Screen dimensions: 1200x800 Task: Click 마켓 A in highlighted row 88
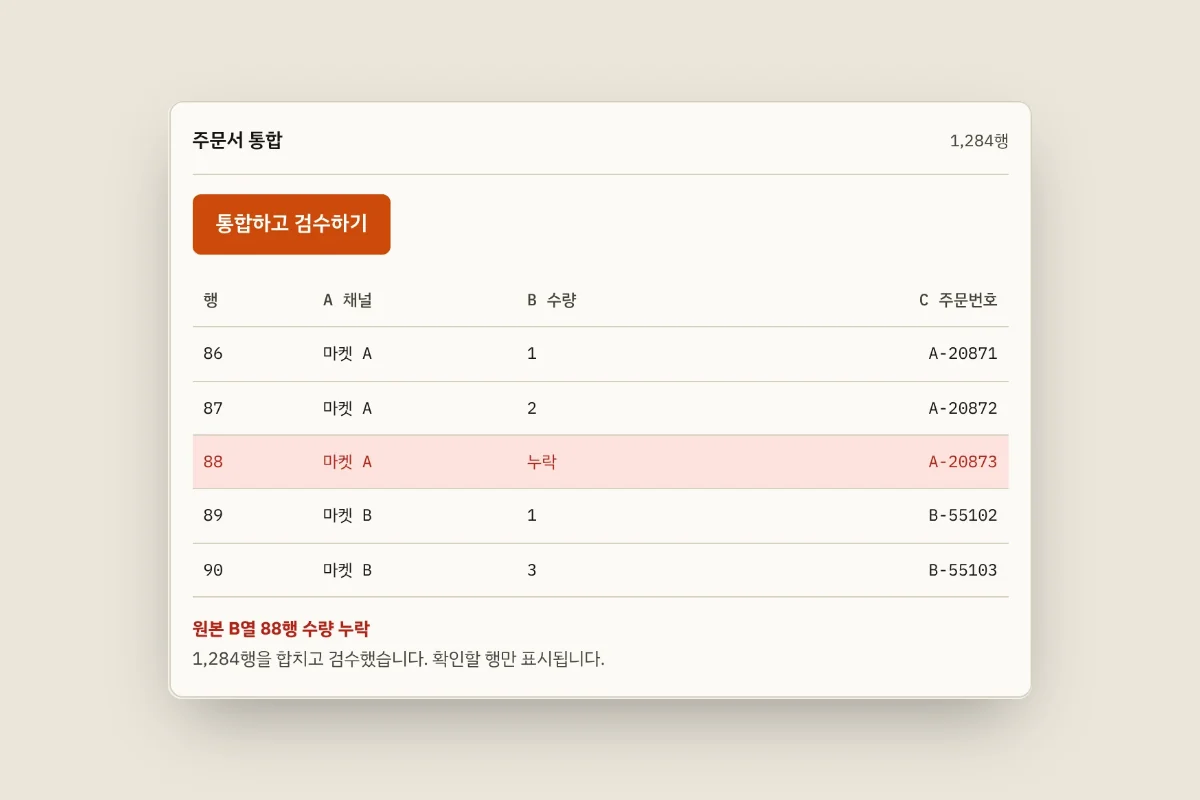347,462
